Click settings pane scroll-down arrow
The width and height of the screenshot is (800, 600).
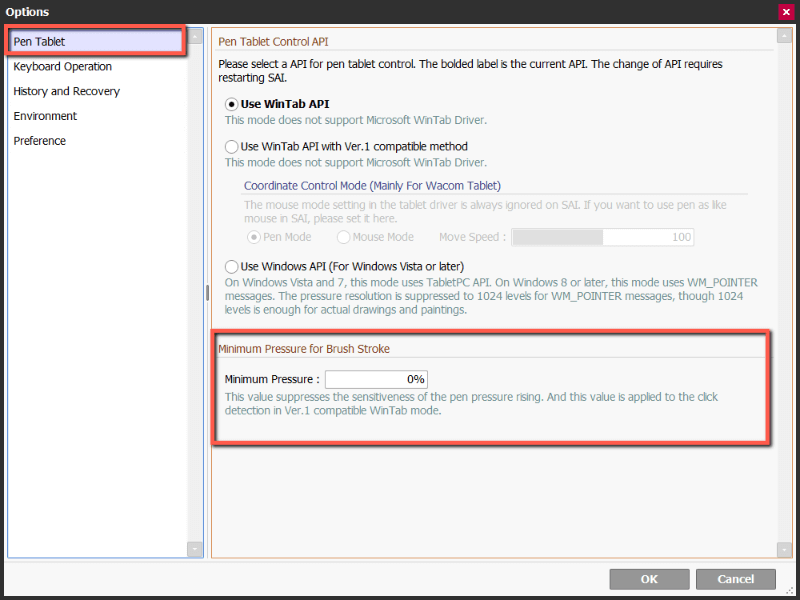tap(784, 549)
